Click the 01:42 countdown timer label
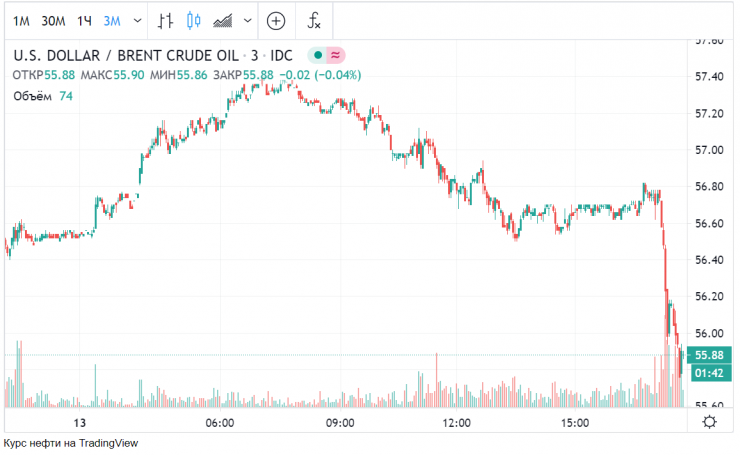 708,373
